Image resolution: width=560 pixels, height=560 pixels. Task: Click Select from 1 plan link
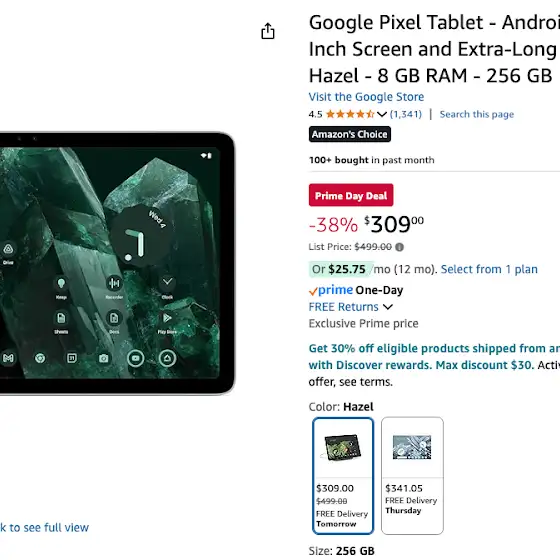tap(489, 269)
